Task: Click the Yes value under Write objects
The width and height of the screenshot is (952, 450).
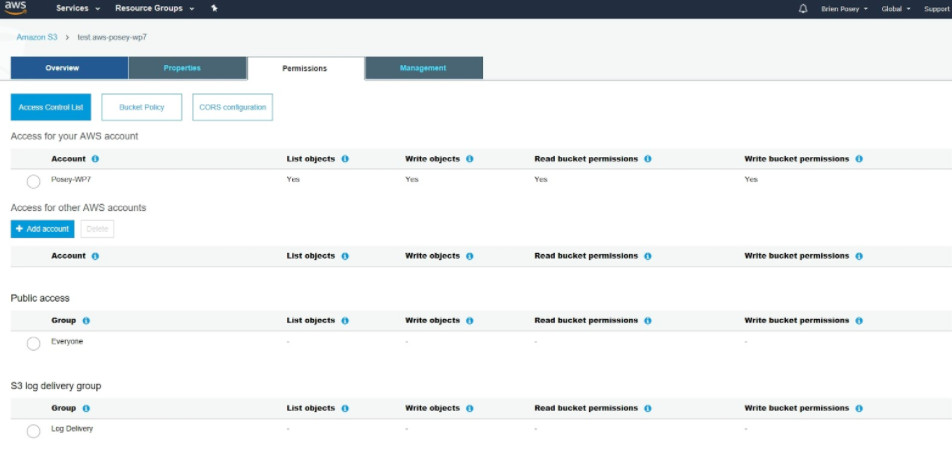Action: 412,180
